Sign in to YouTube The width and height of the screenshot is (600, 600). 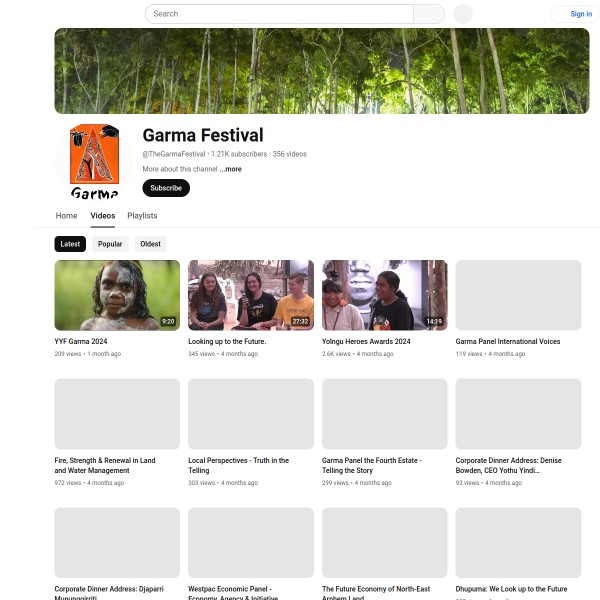point(576,14)
